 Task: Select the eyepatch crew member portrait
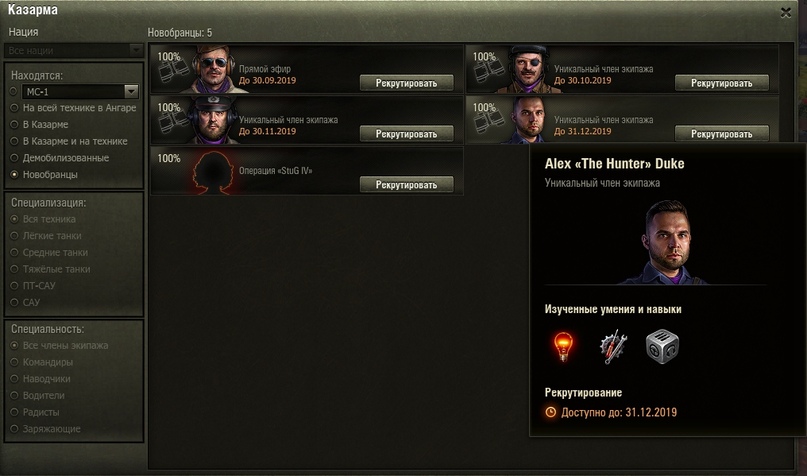528,69
